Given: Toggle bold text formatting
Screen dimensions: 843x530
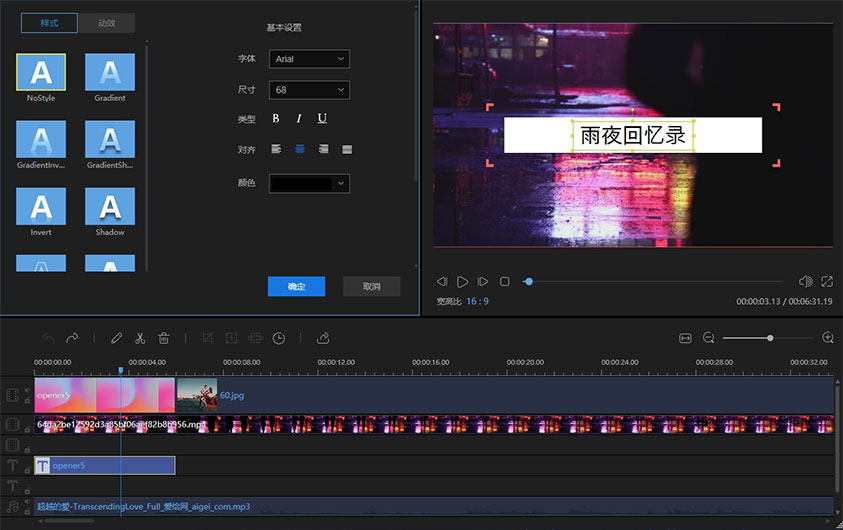Looking at the screenshot, I should coord(276,119).
